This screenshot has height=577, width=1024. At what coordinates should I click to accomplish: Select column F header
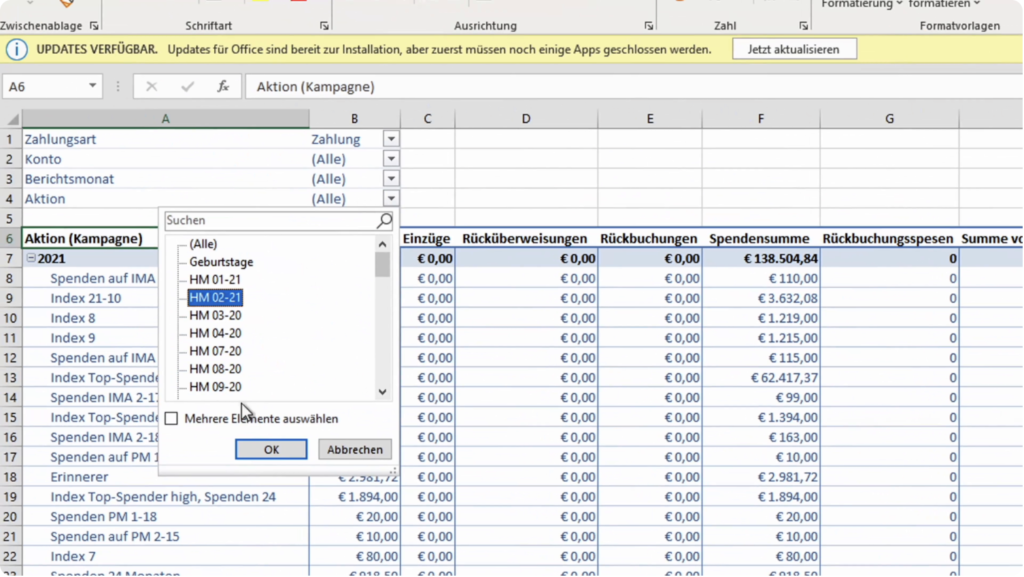761,119
